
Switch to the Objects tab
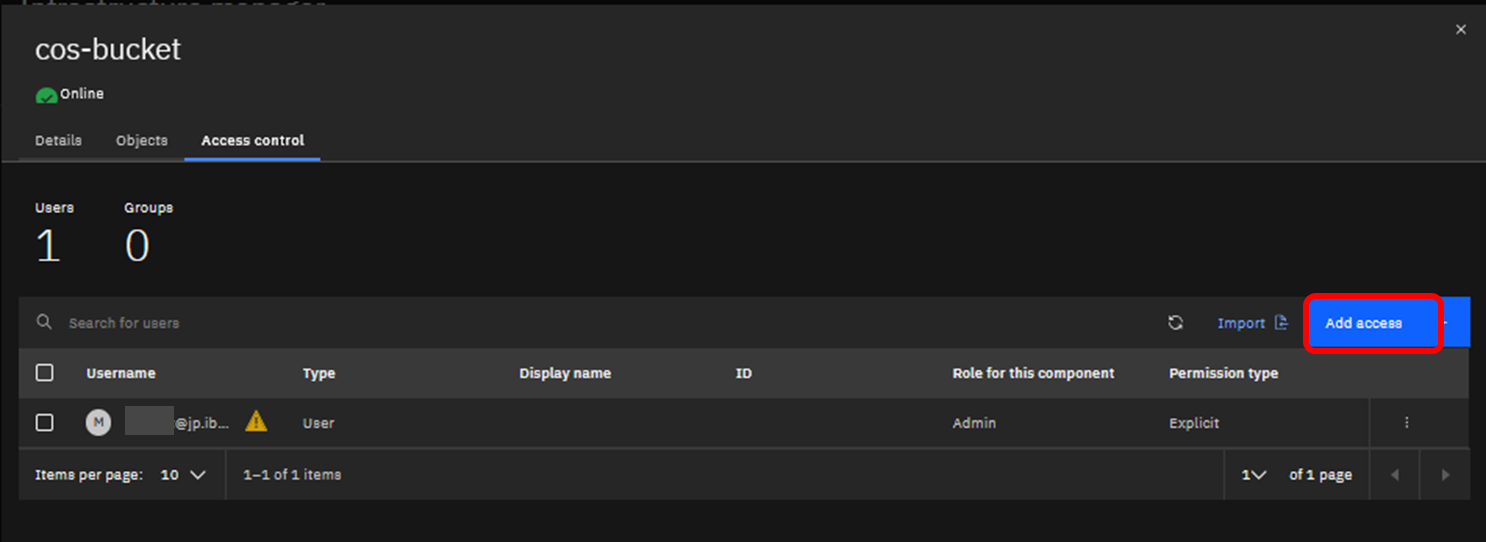(x=142, y=141)
